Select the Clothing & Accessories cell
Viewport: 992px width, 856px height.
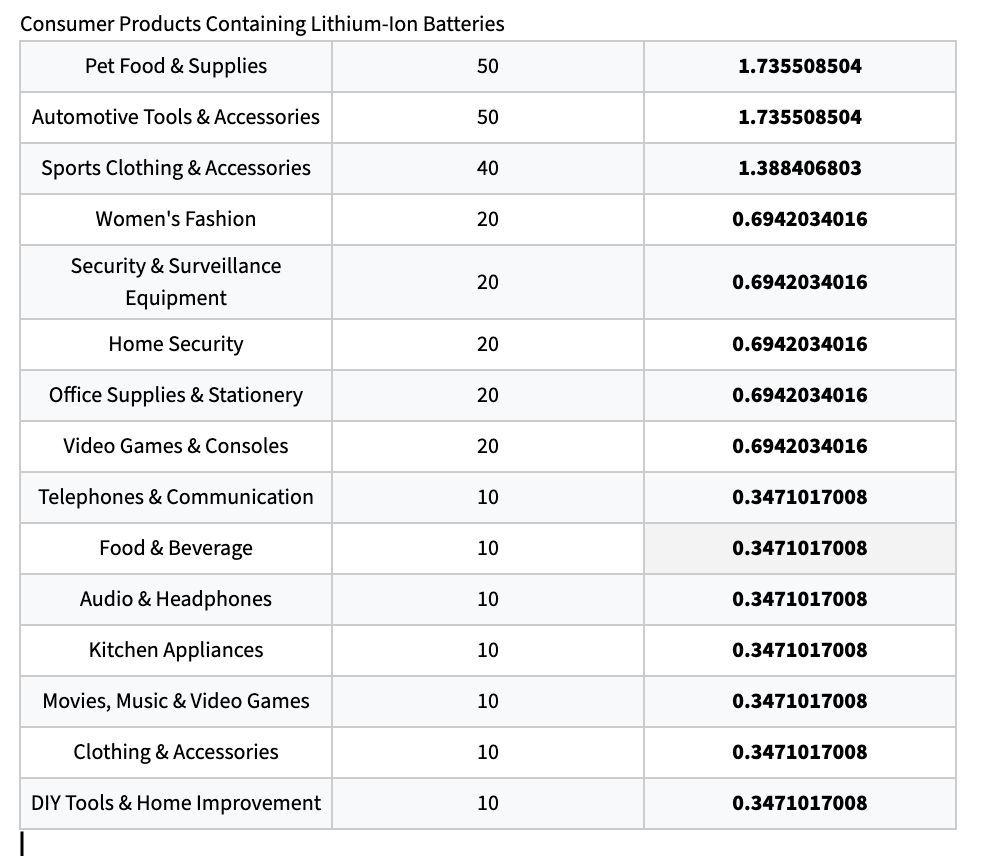pyautogui.click(x=176, y=752)
